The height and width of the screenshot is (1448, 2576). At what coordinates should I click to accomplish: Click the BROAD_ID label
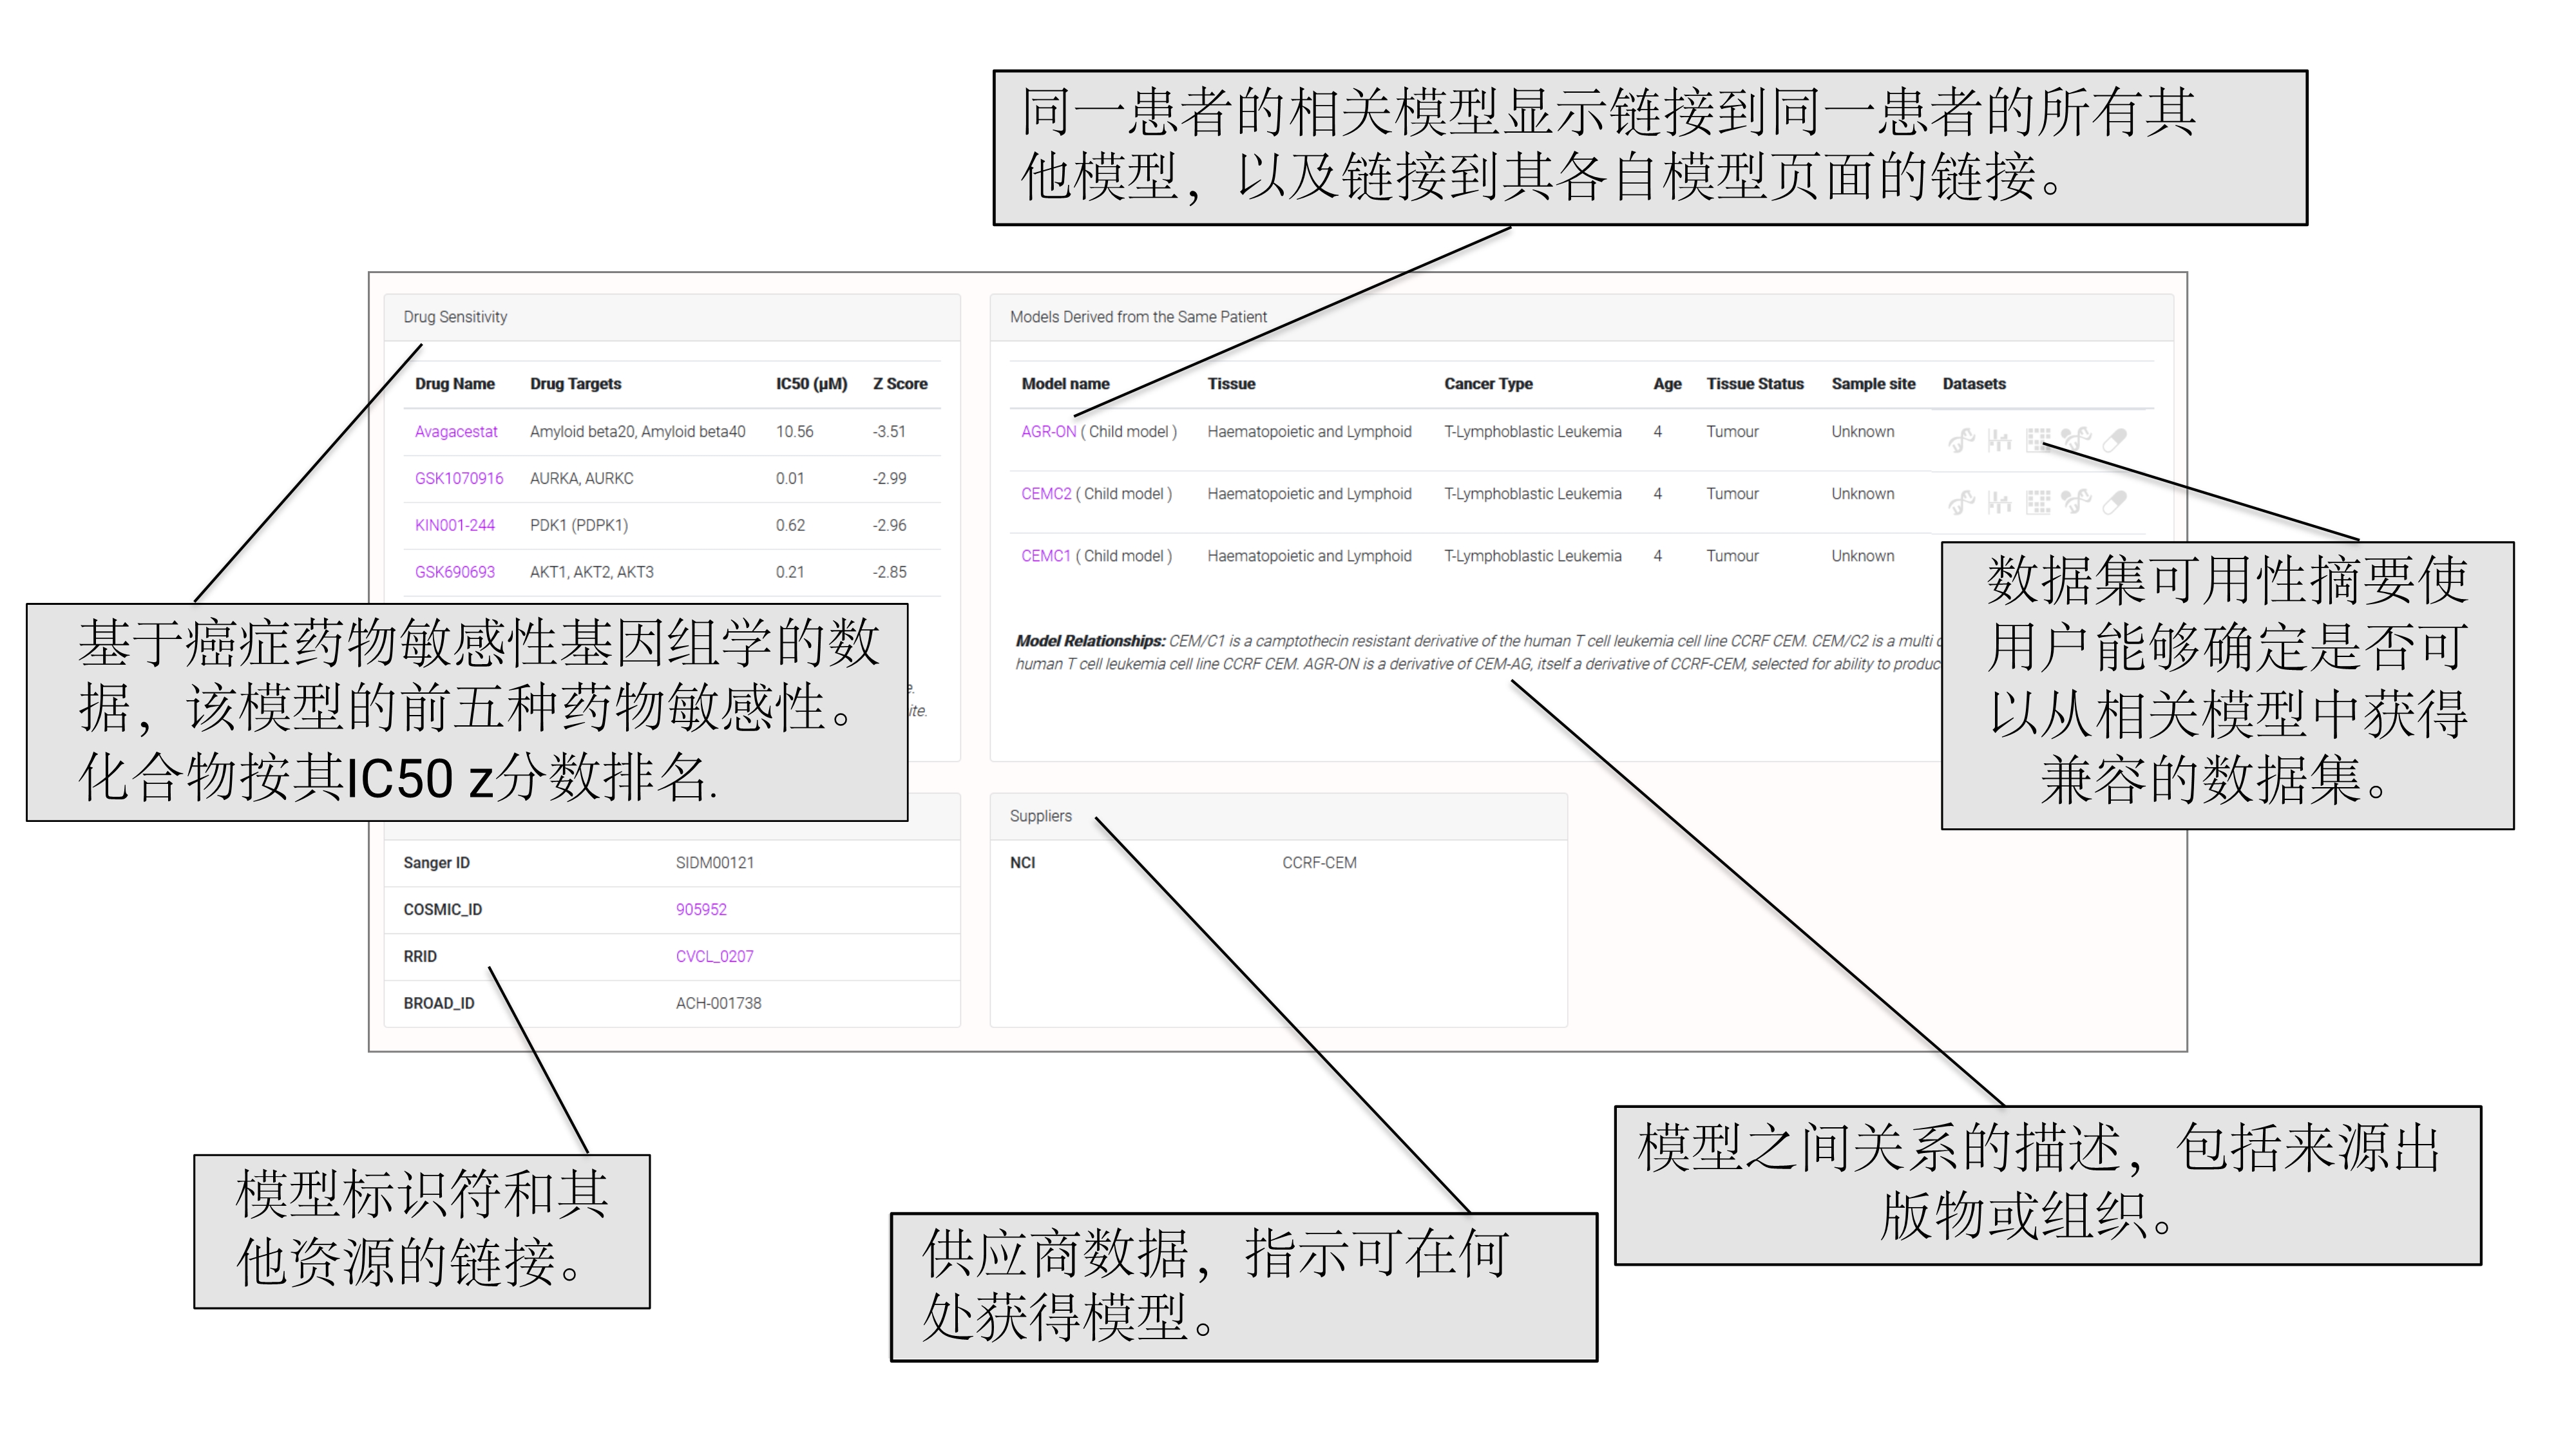click(439, 1004)
